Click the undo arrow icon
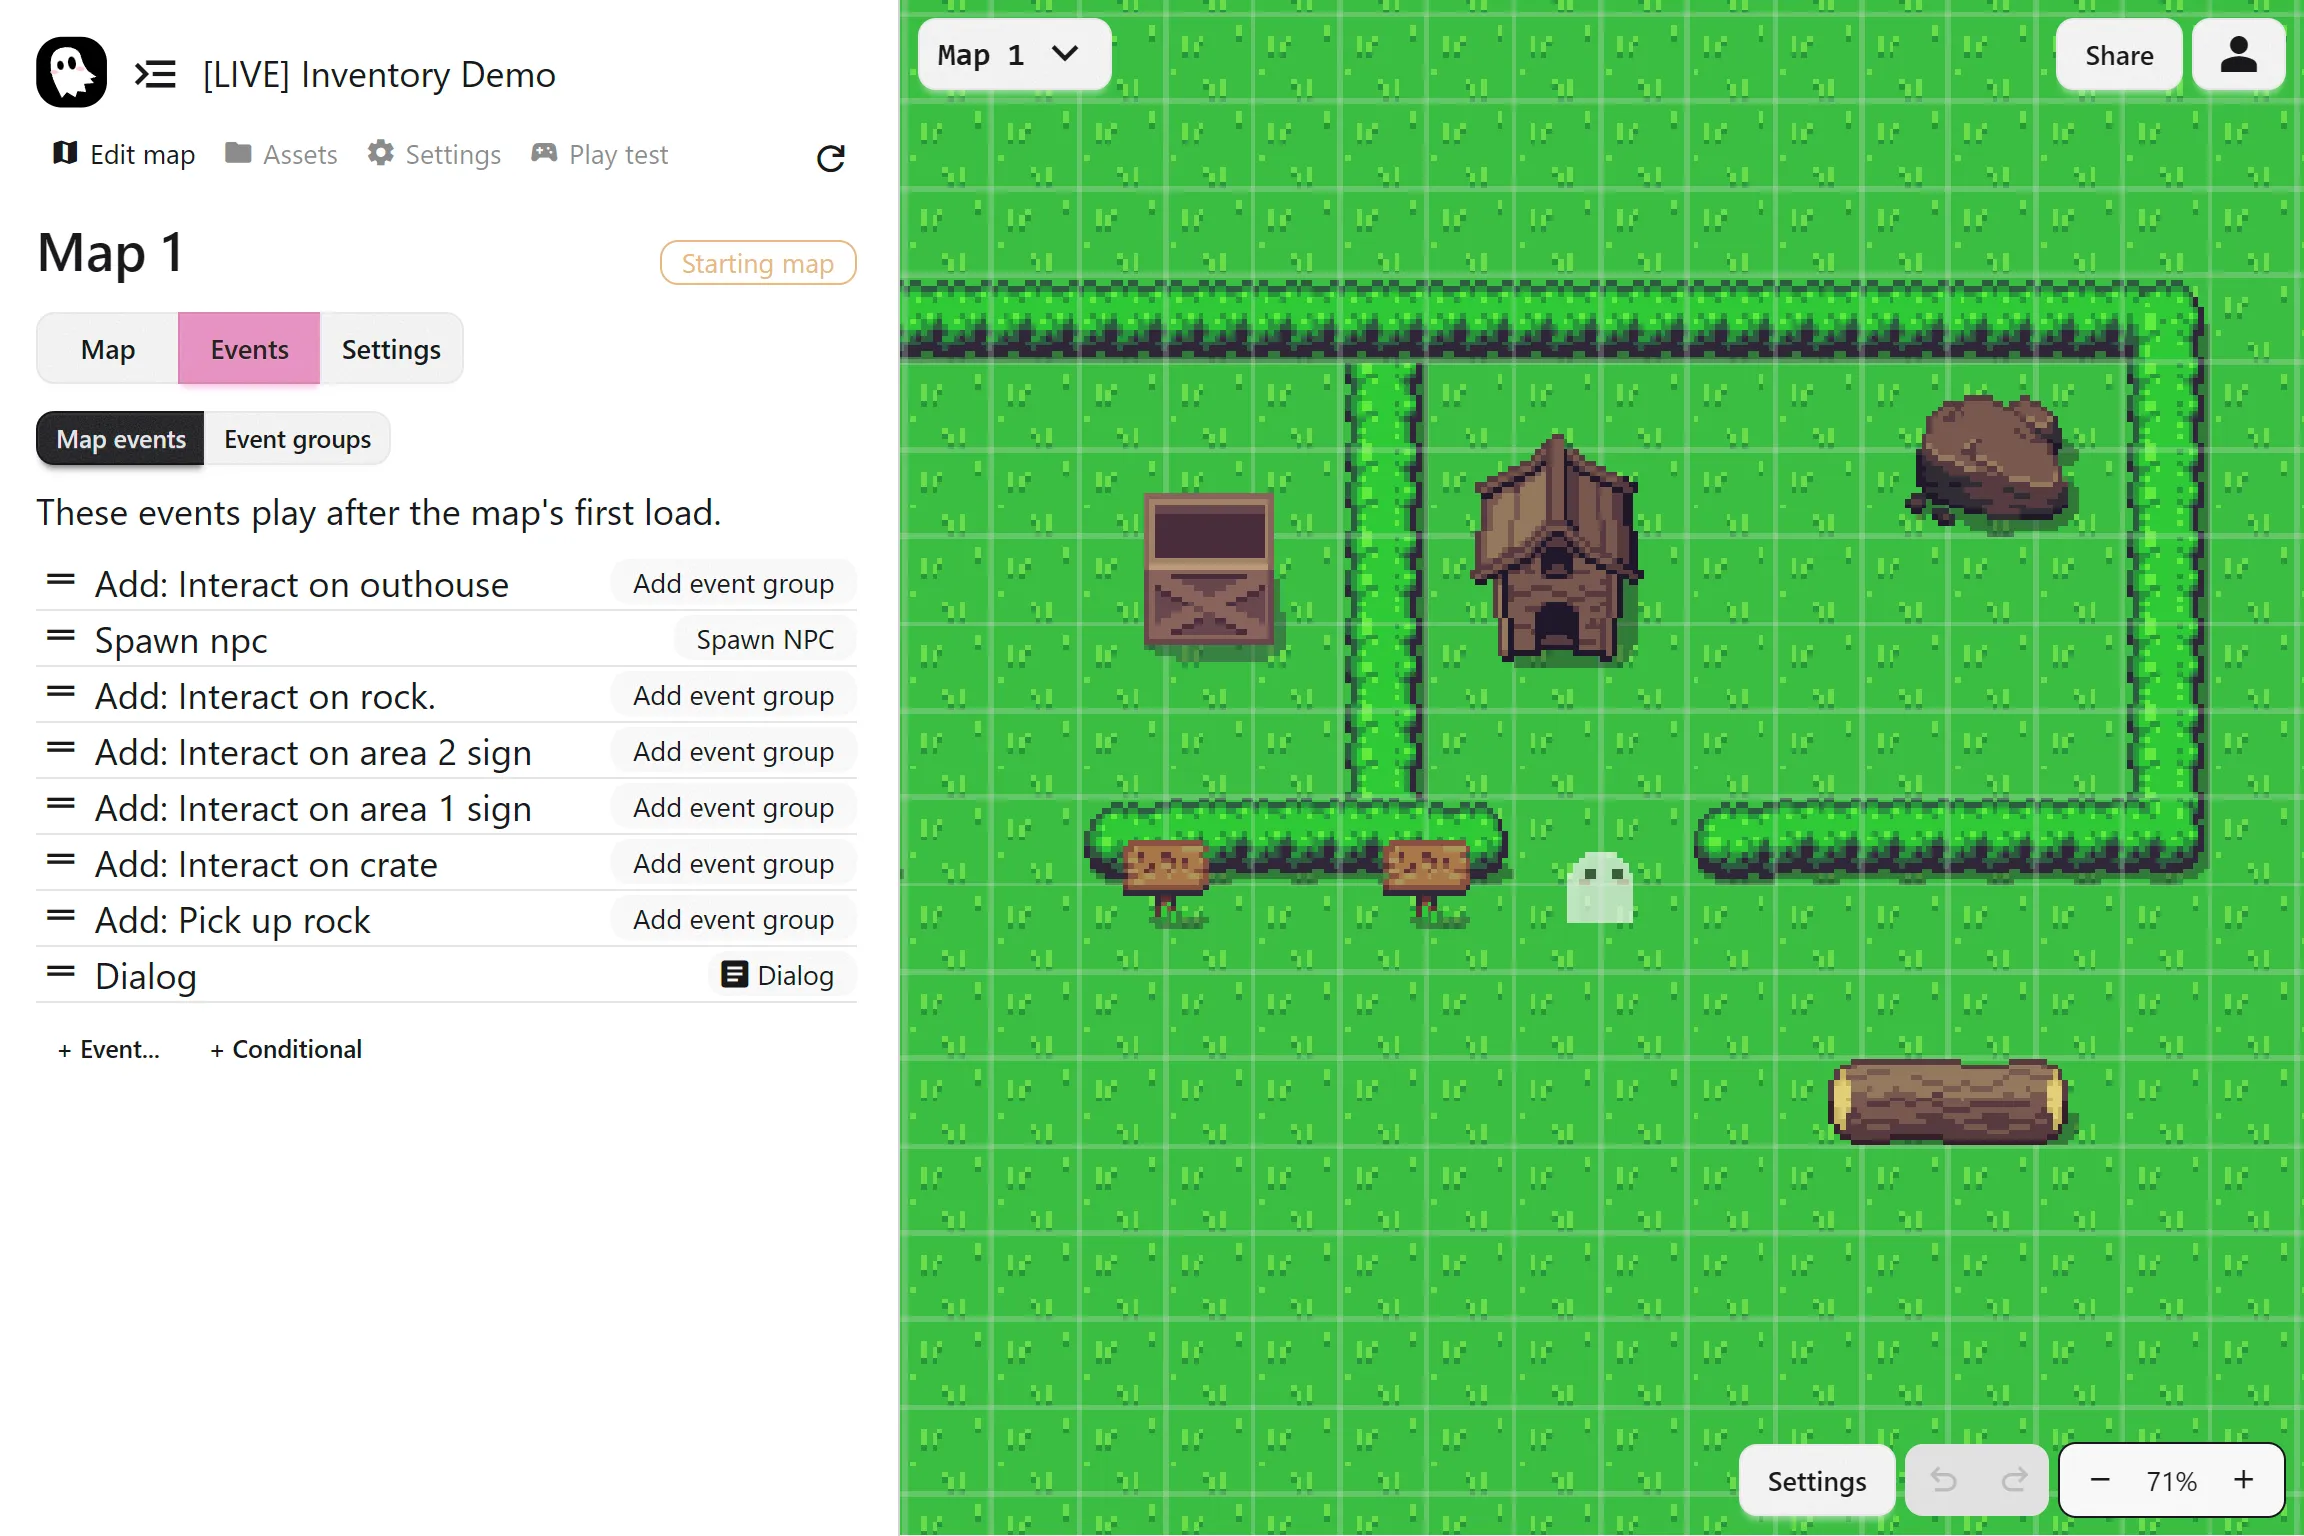Image resolution: width=2304 pixels, height=1536 pixels. point(1942,1480)
